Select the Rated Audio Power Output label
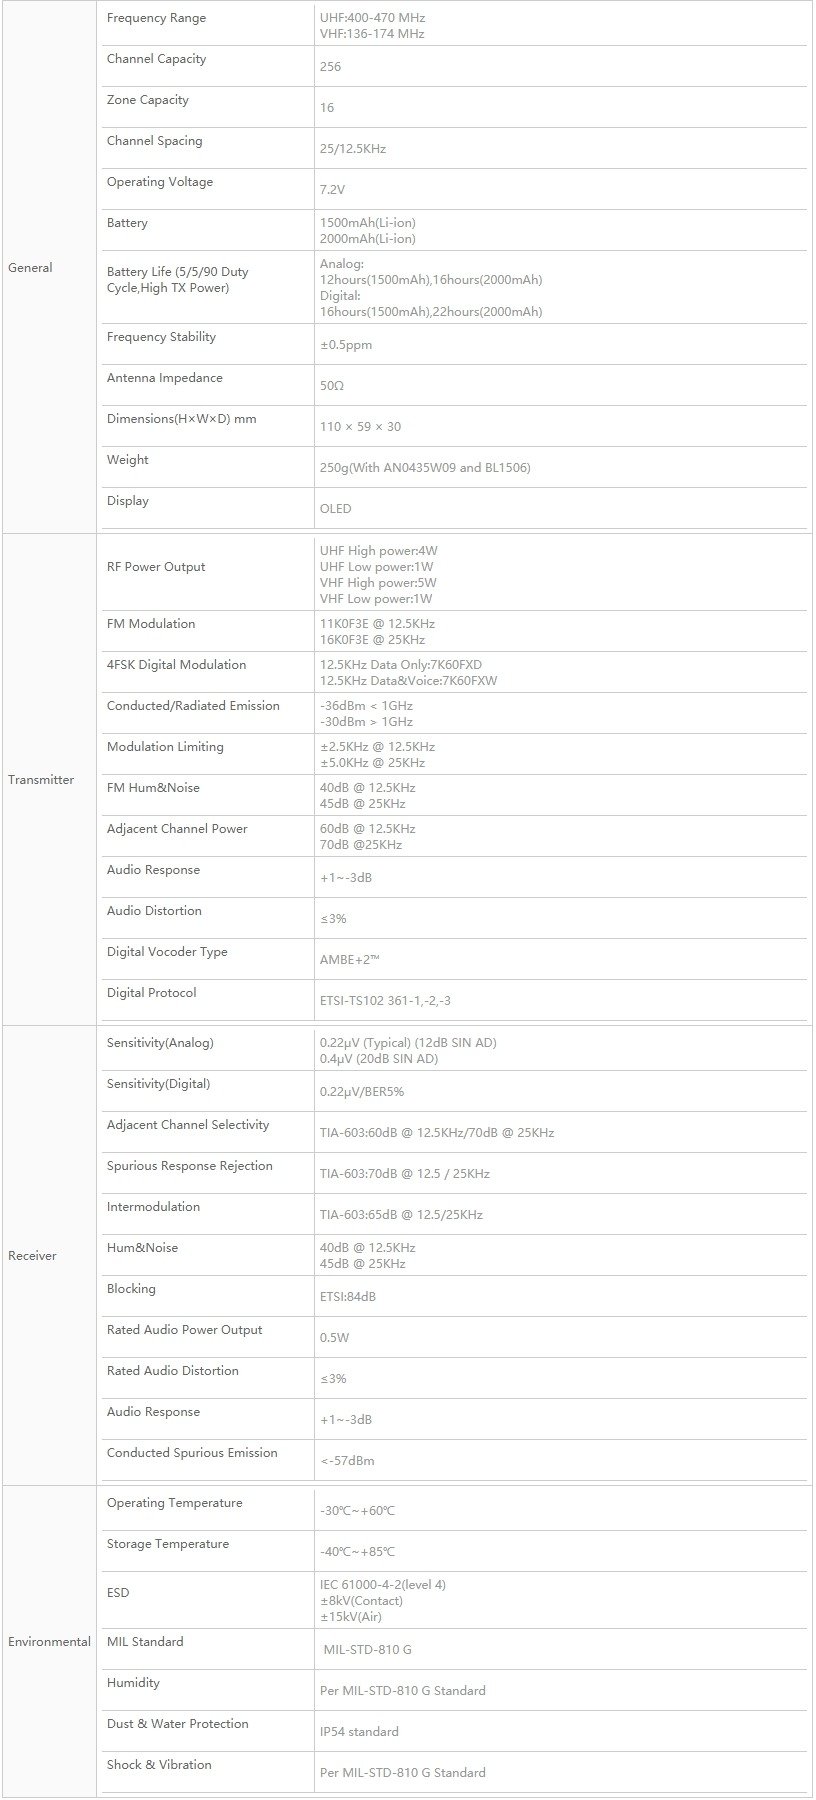This screenshot has height=1800, width=816. pyautogui.click(x=184, y=1330)
